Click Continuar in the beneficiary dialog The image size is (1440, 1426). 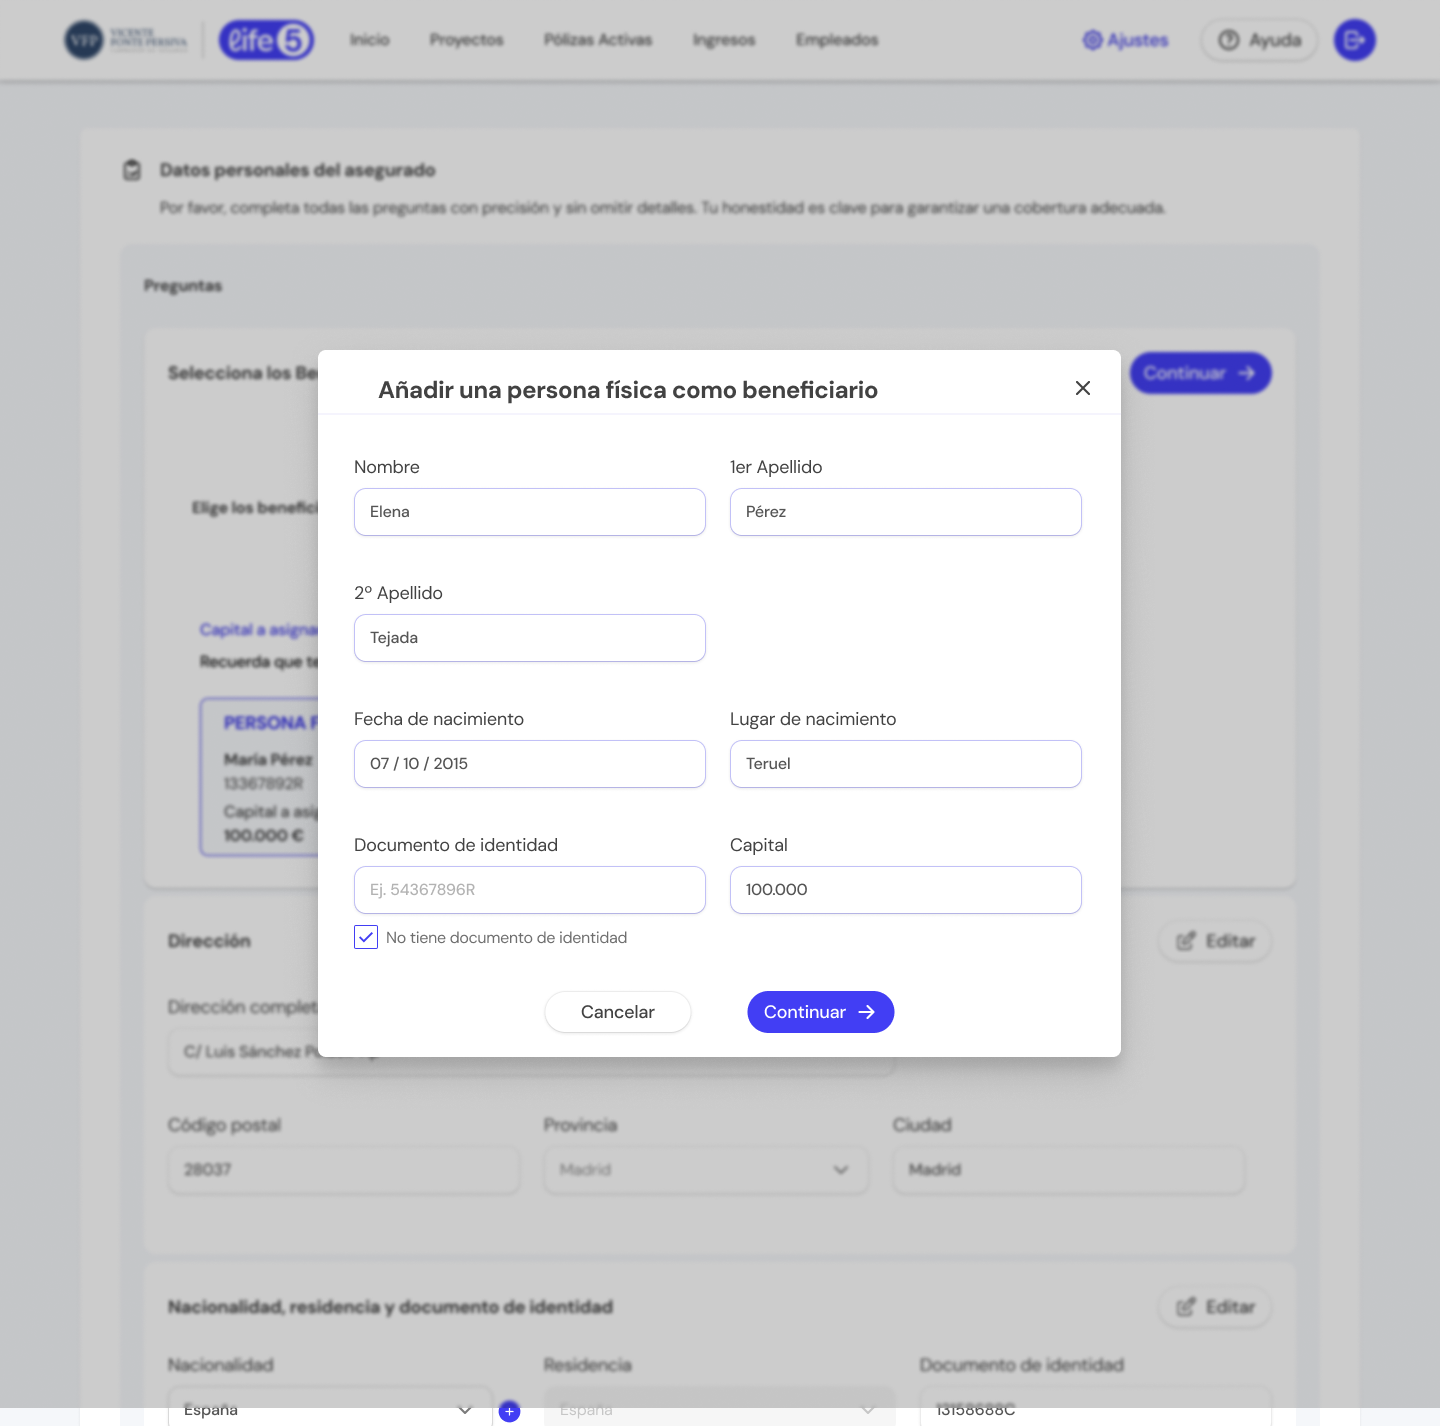[x=821, y=1012]
